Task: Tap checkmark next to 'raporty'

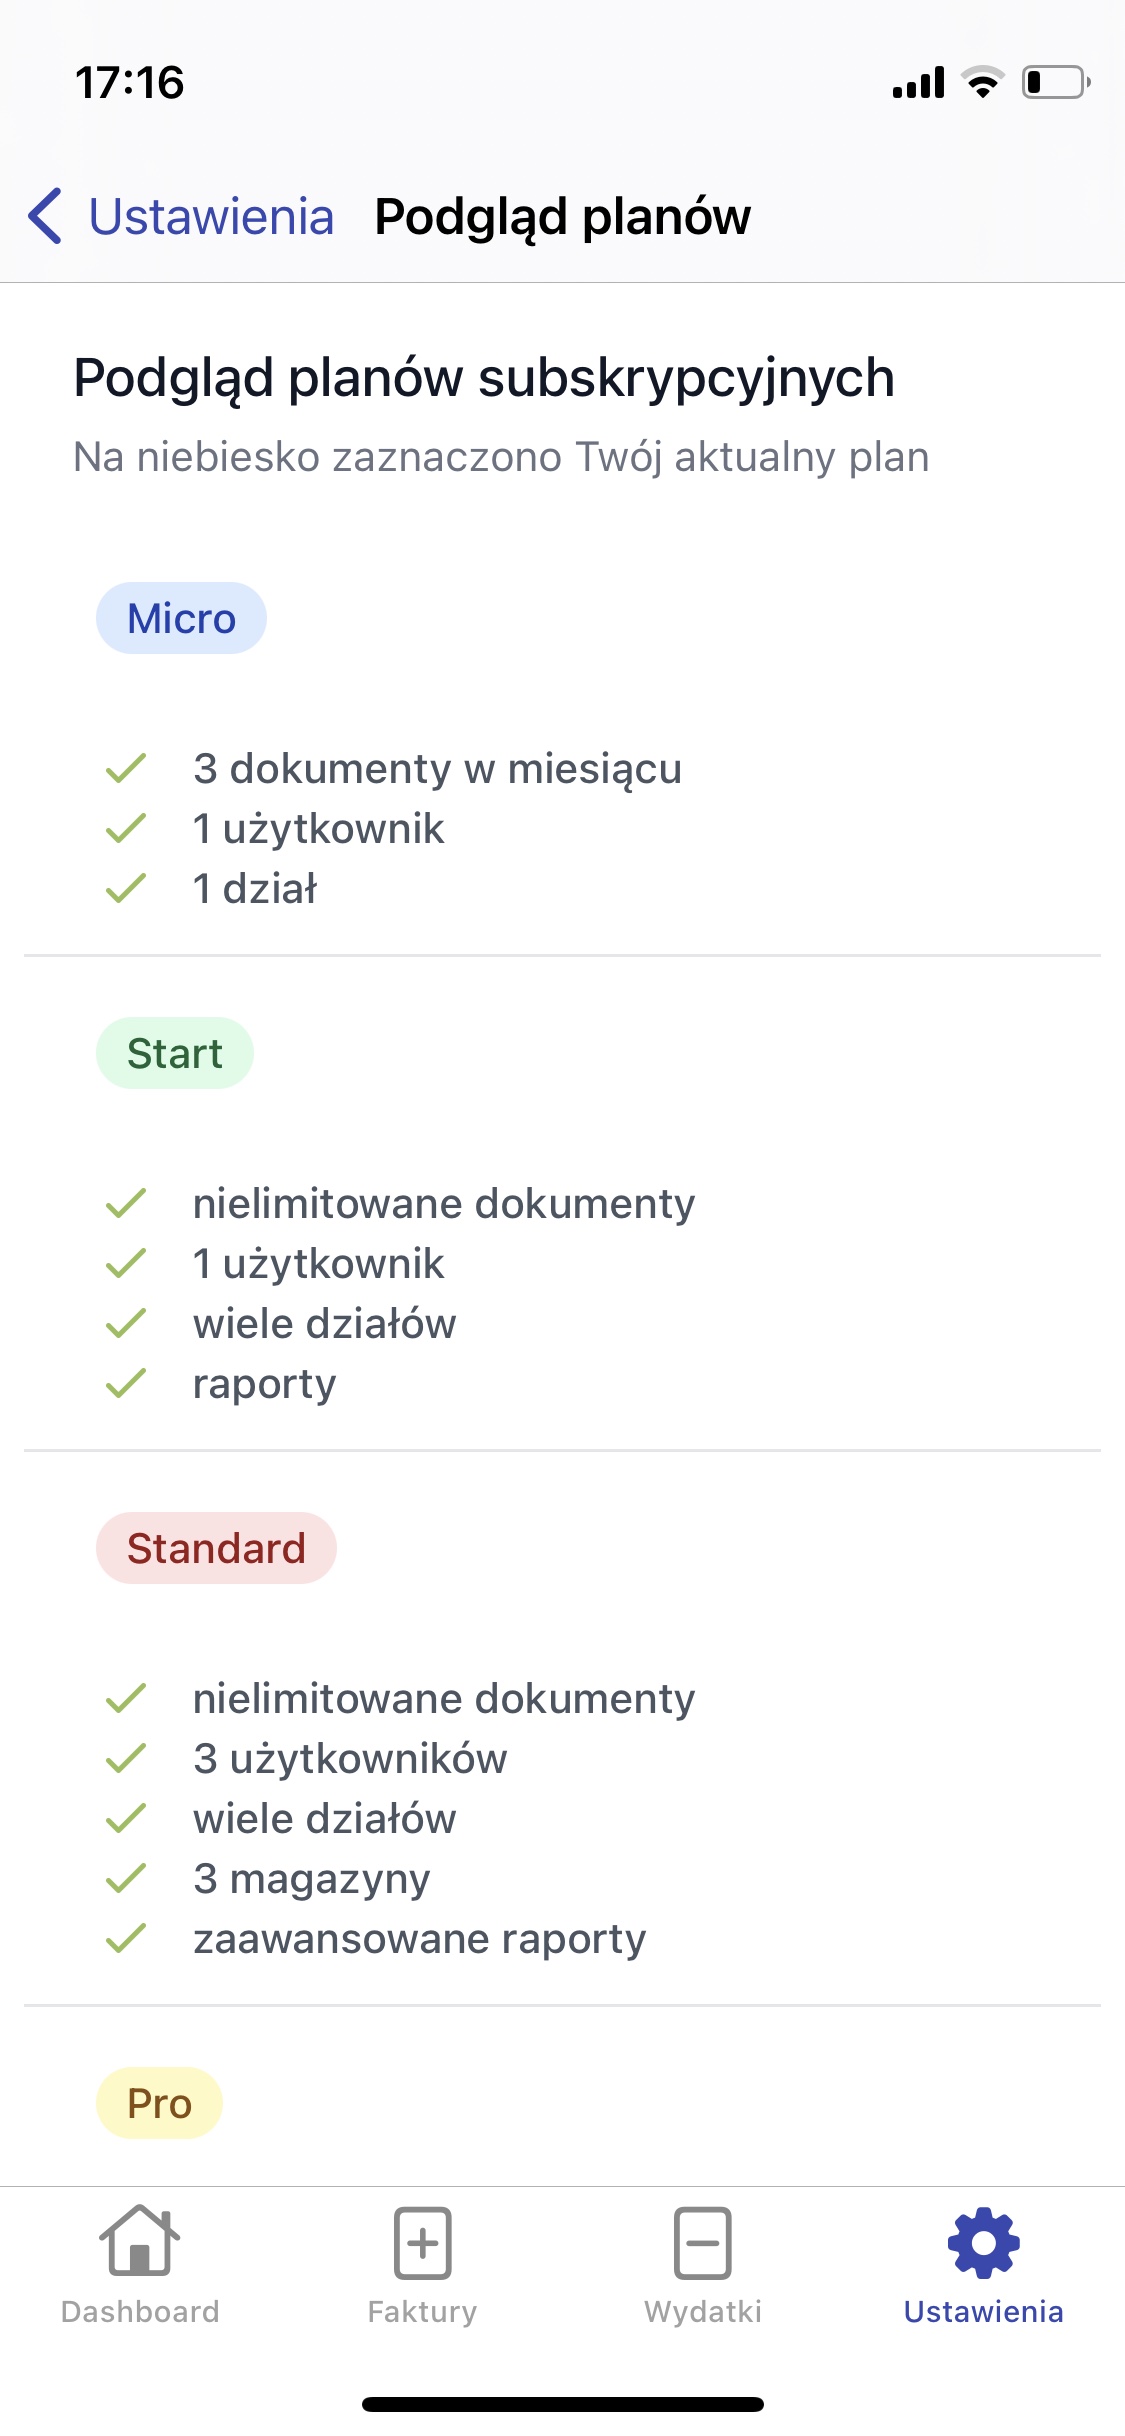Action: click(x=126, y=1383)
